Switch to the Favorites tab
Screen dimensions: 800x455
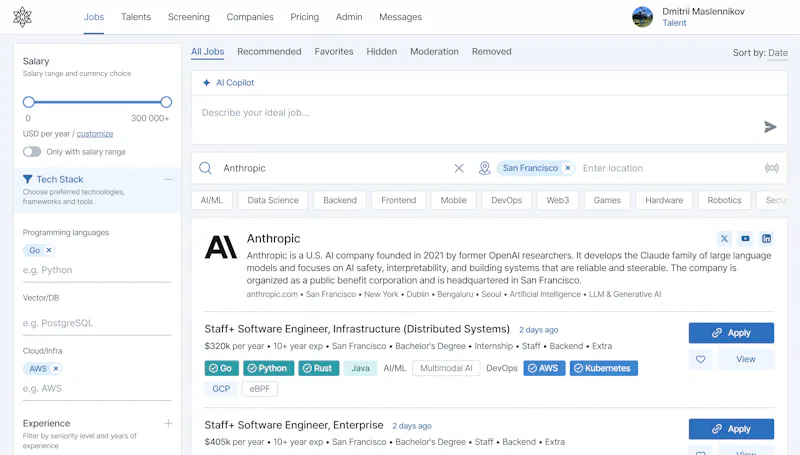click(334, 52)
